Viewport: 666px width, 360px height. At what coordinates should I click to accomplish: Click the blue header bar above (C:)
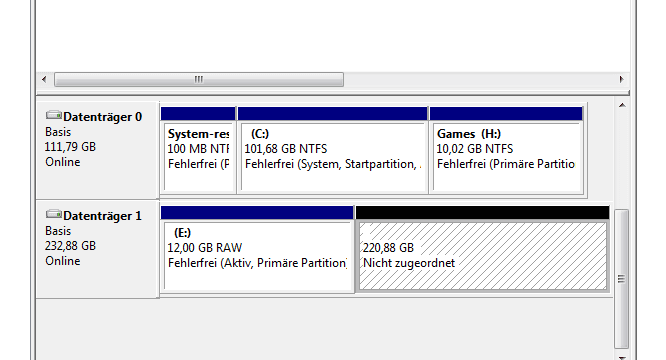(x=333, y=114)
